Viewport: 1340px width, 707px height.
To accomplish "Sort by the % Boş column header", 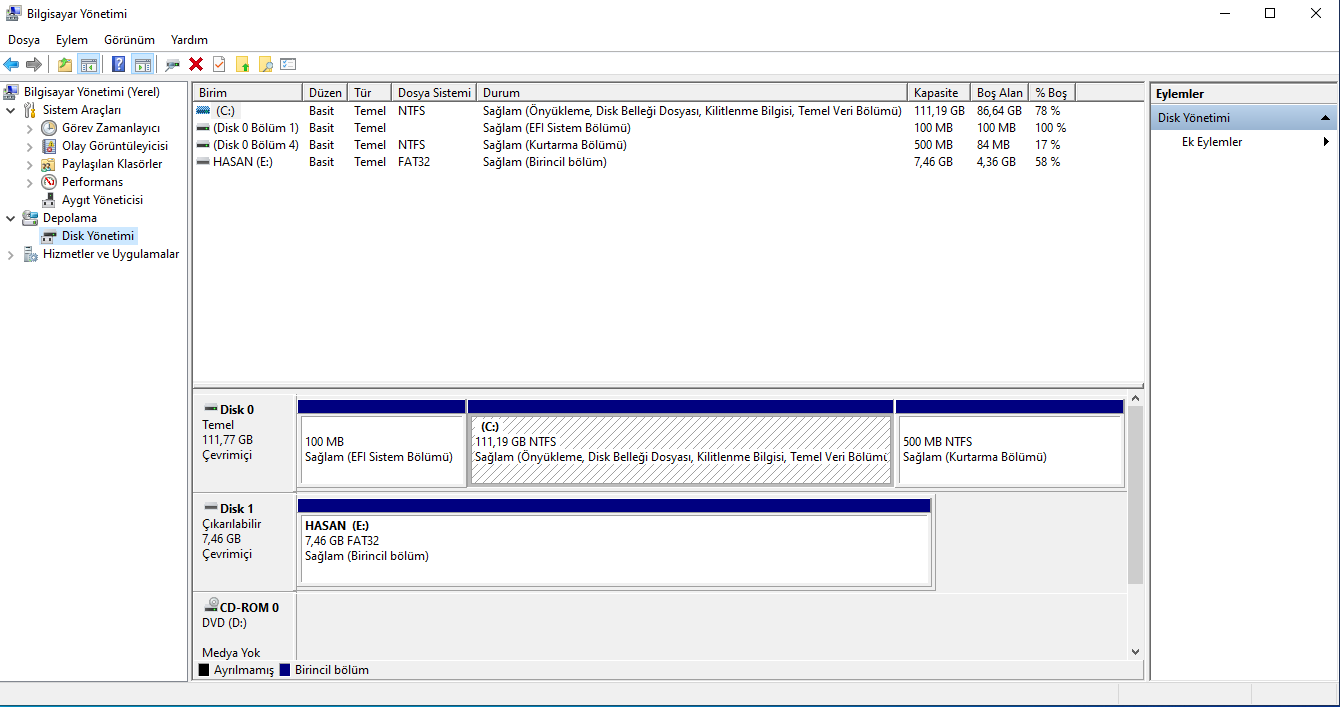I will (x=1051, y=92).
